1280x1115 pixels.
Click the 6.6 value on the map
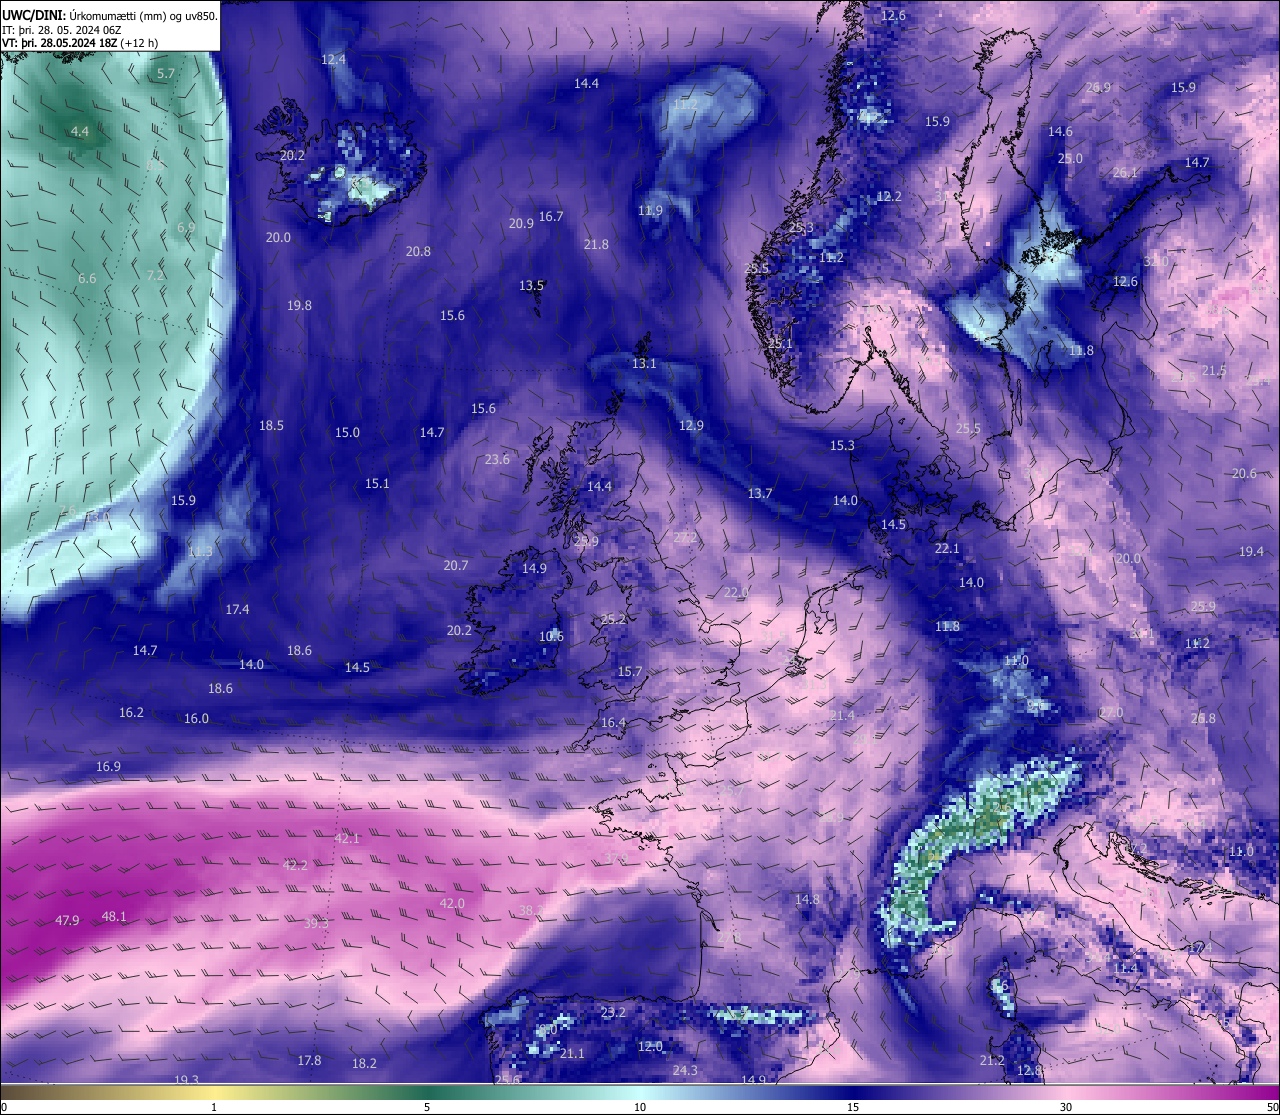click(87, 278)
